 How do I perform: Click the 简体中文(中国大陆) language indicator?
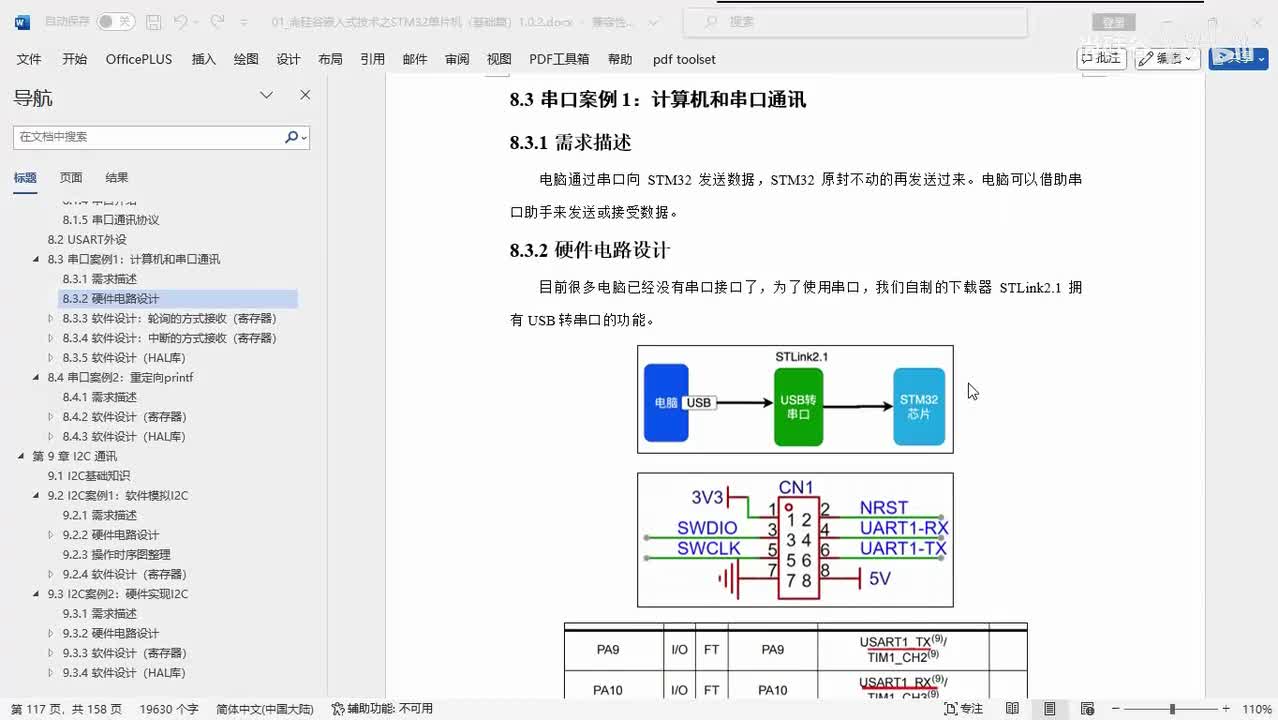coord(264,709)
